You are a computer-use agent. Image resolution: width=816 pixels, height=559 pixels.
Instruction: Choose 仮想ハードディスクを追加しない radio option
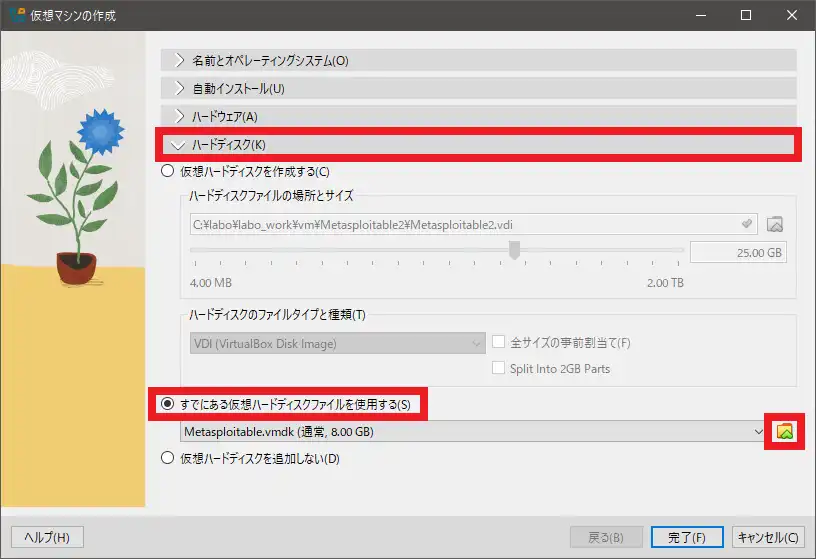(x=168, y=459)
